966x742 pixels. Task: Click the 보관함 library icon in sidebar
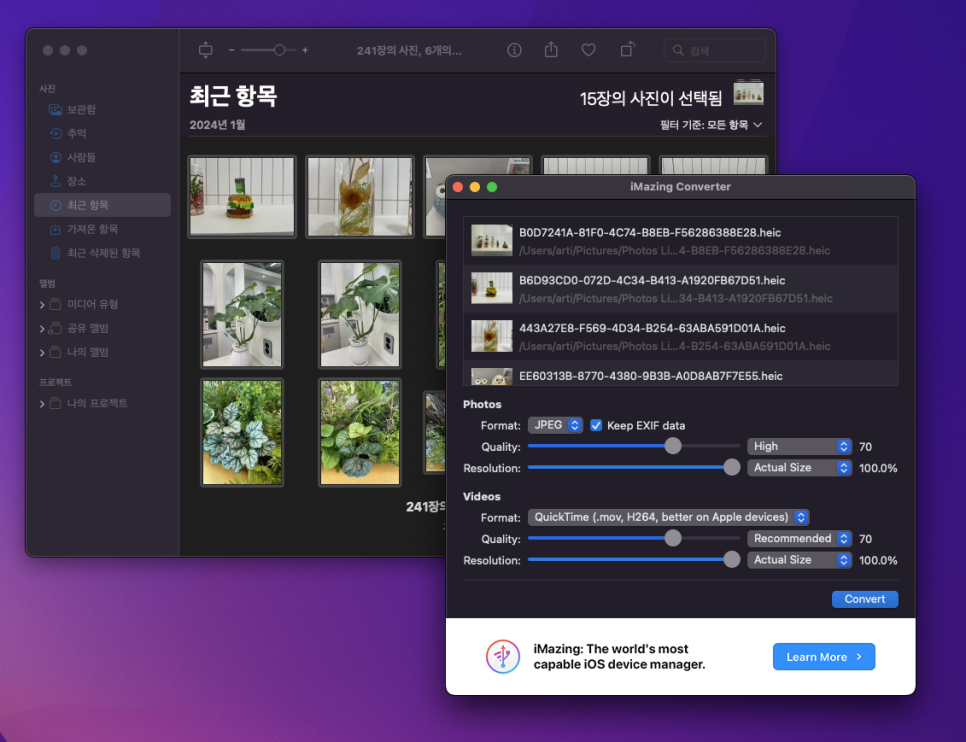pyautogui.click(x=55, y=110)
